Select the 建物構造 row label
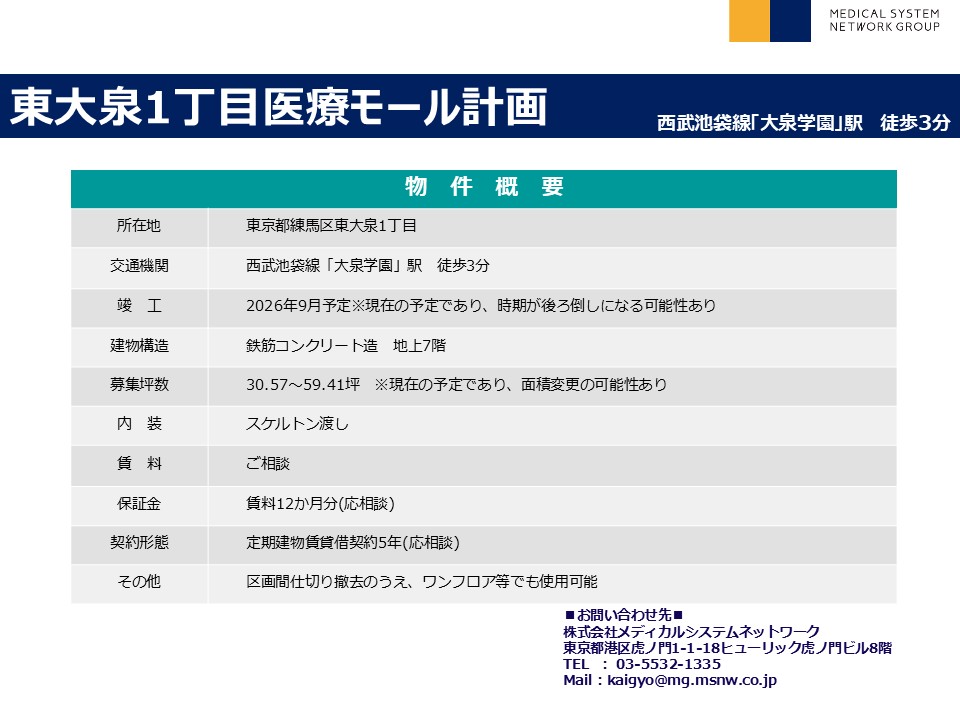 tap(139, 346)
